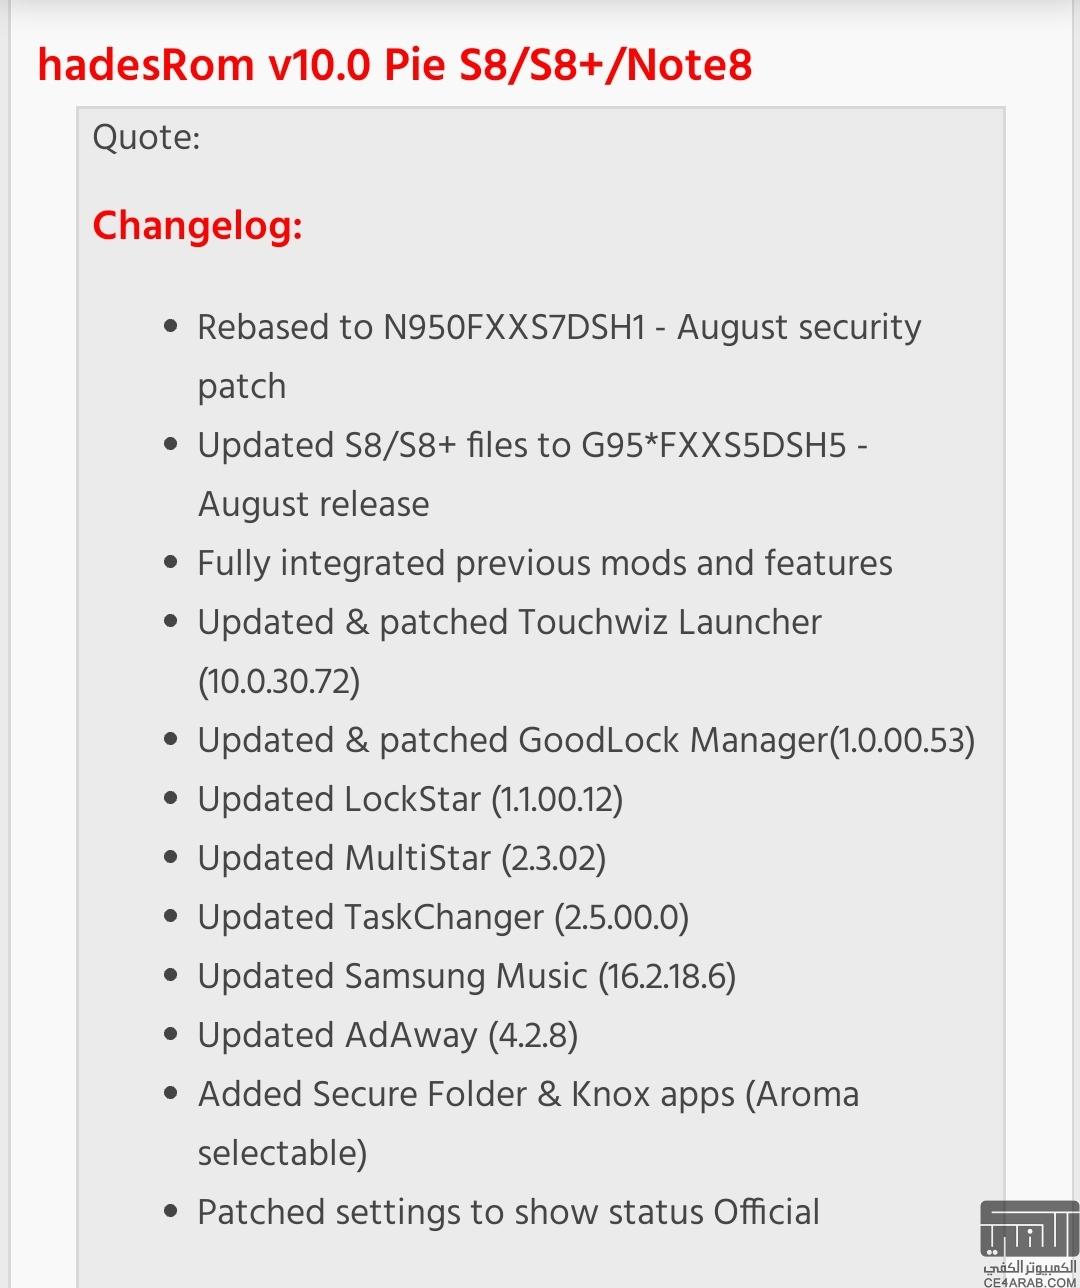
Task: Click Patched settings status Official entry
Action: [x=508, y=1212]
